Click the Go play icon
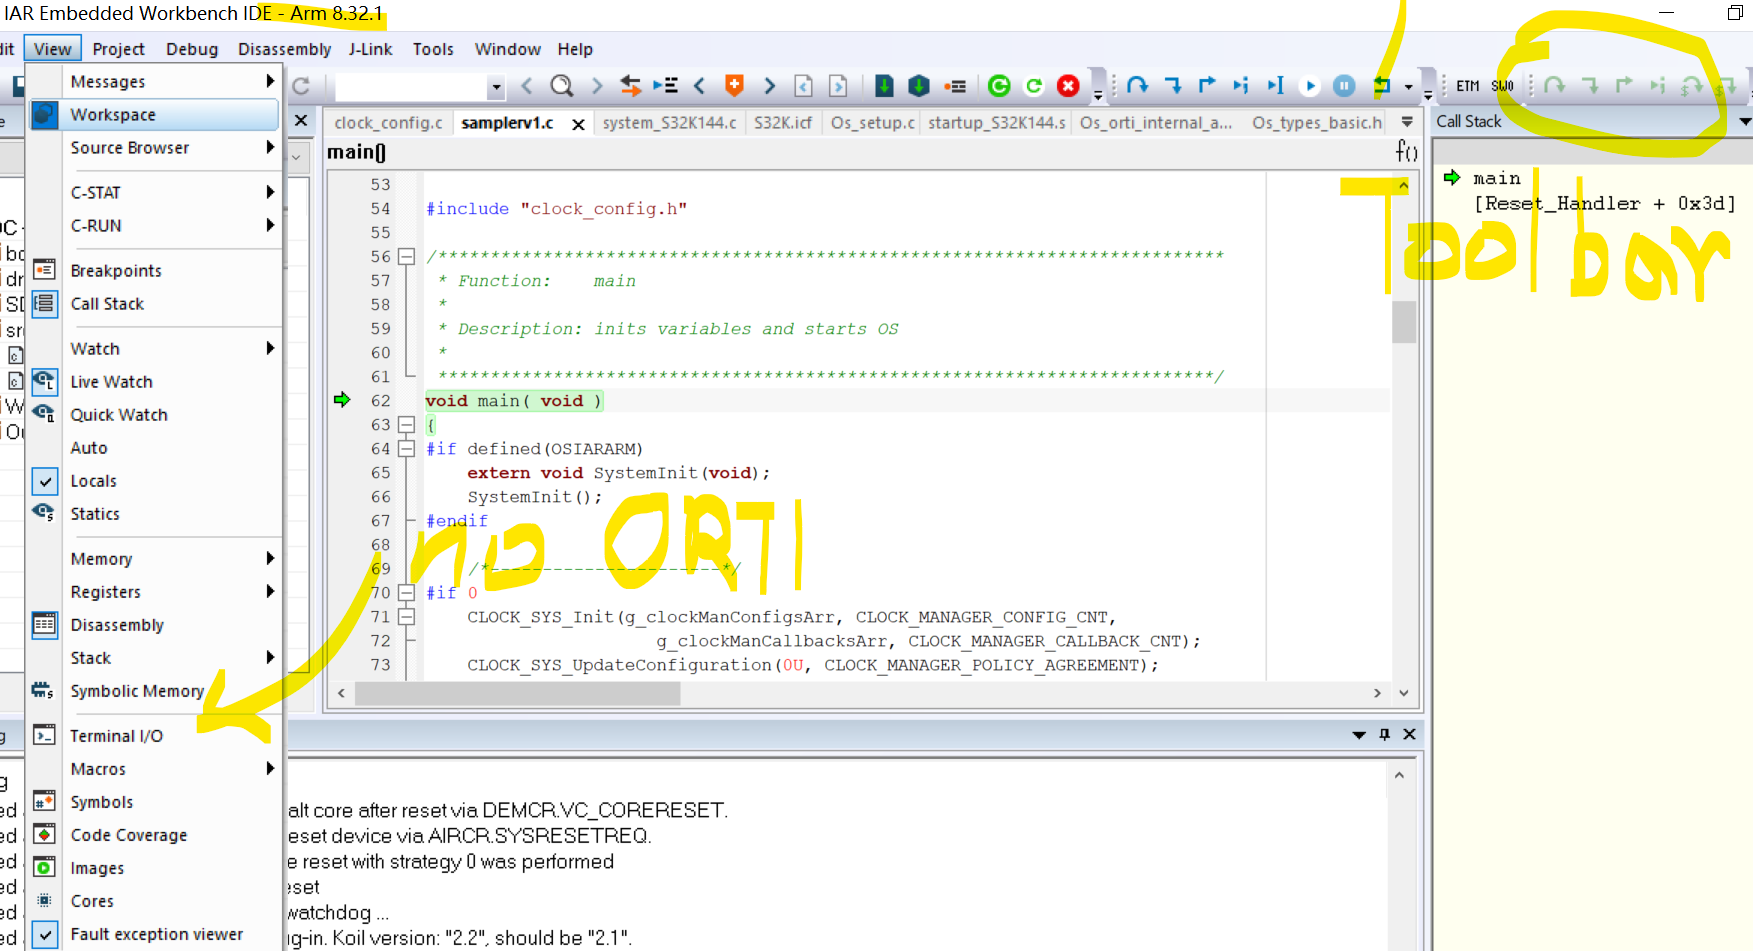Viewport: 1753px width, 951px height. point(1310,86)
